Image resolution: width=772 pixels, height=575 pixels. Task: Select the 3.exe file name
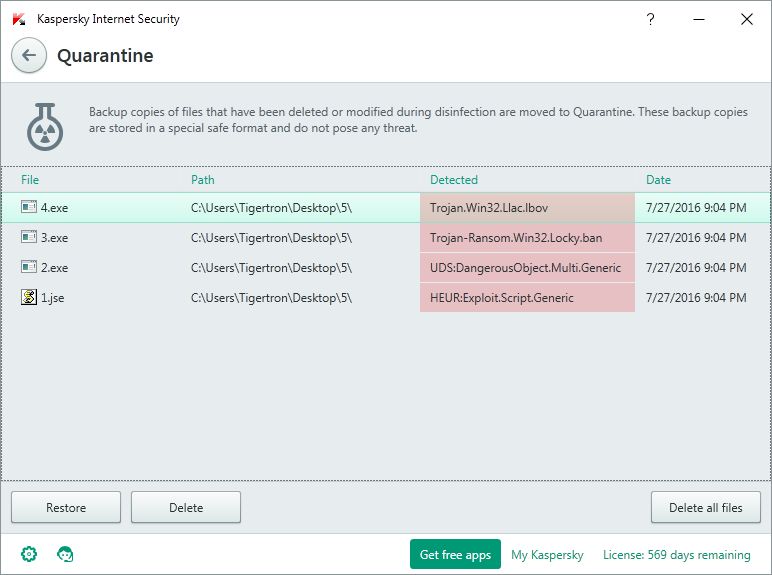[x=54, y=238]
